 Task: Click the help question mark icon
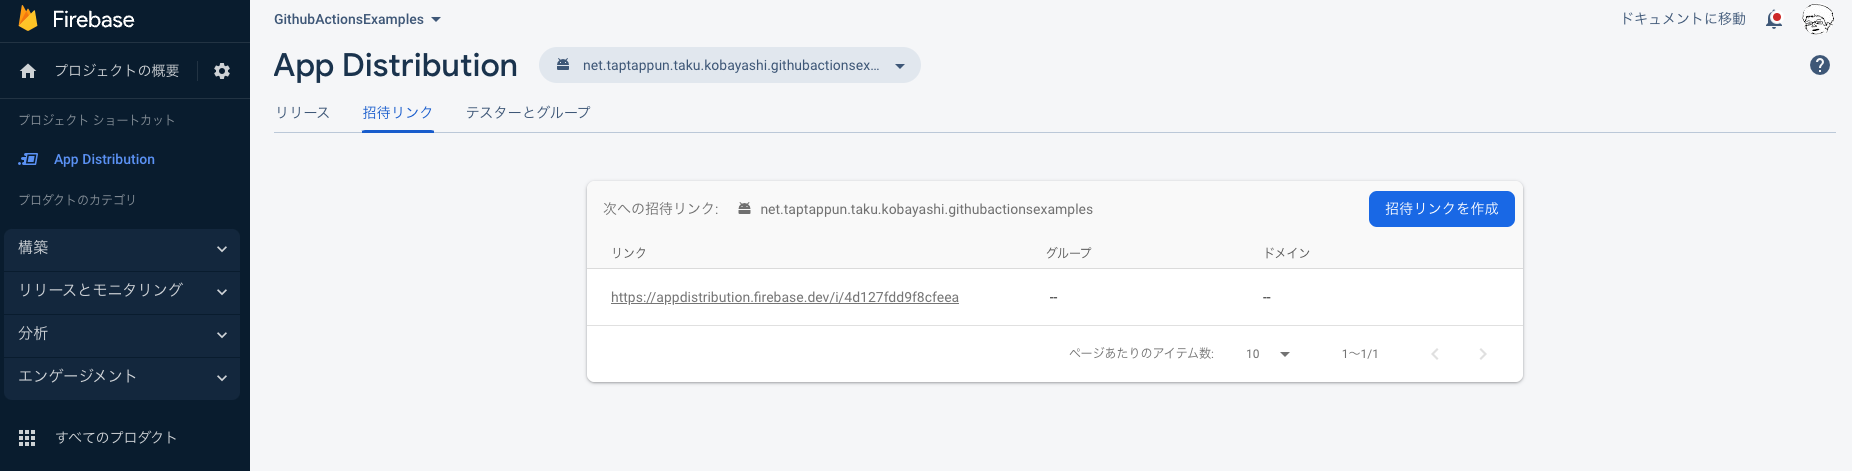tap(1820, 65)
